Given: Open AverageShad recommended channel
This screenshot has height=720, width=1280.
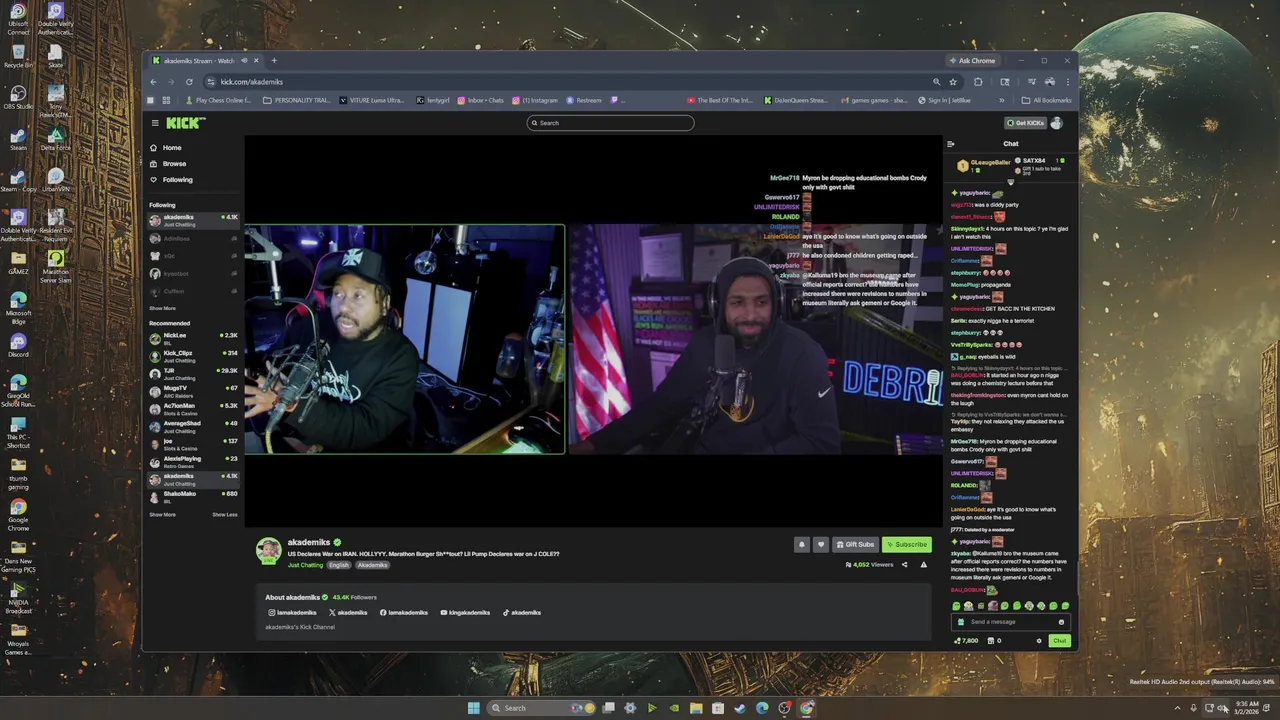Looking at the screenshot, I should coord(193,426).
